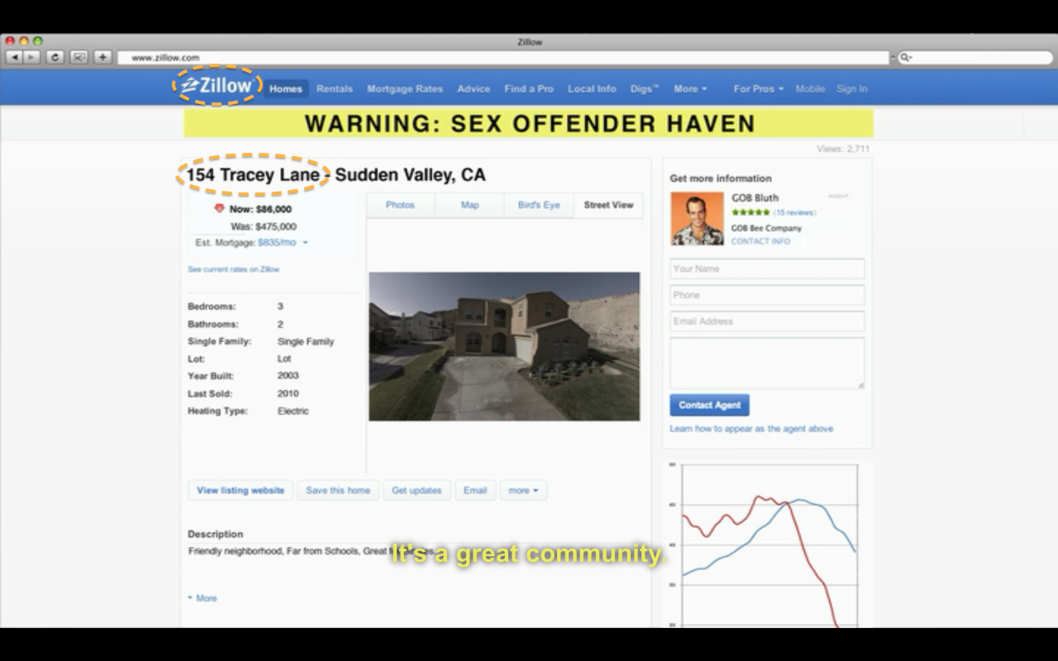Click the price history chart
Image resolution: width=1058 pixels, height=661 pixels.
pyautogui.click(x=768, y=545)
